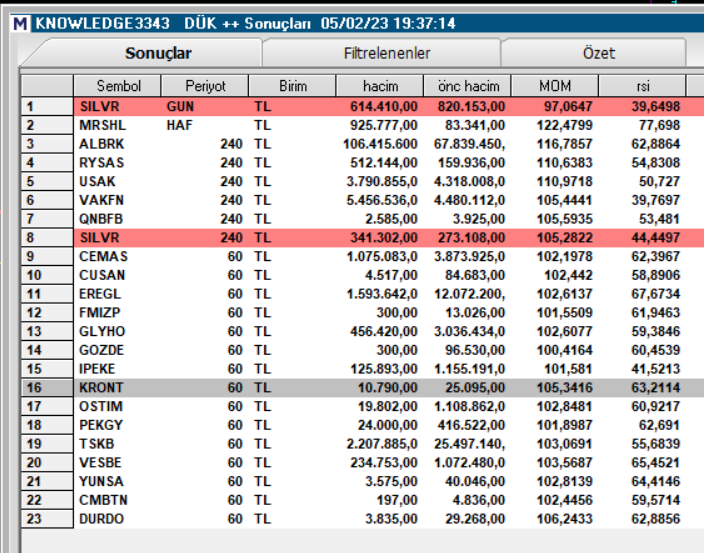Viewport: 704px width, 553px height.
Task: Click önc hacim value 84.683,00
Action: pyautogui.click(x=475, y=275)
